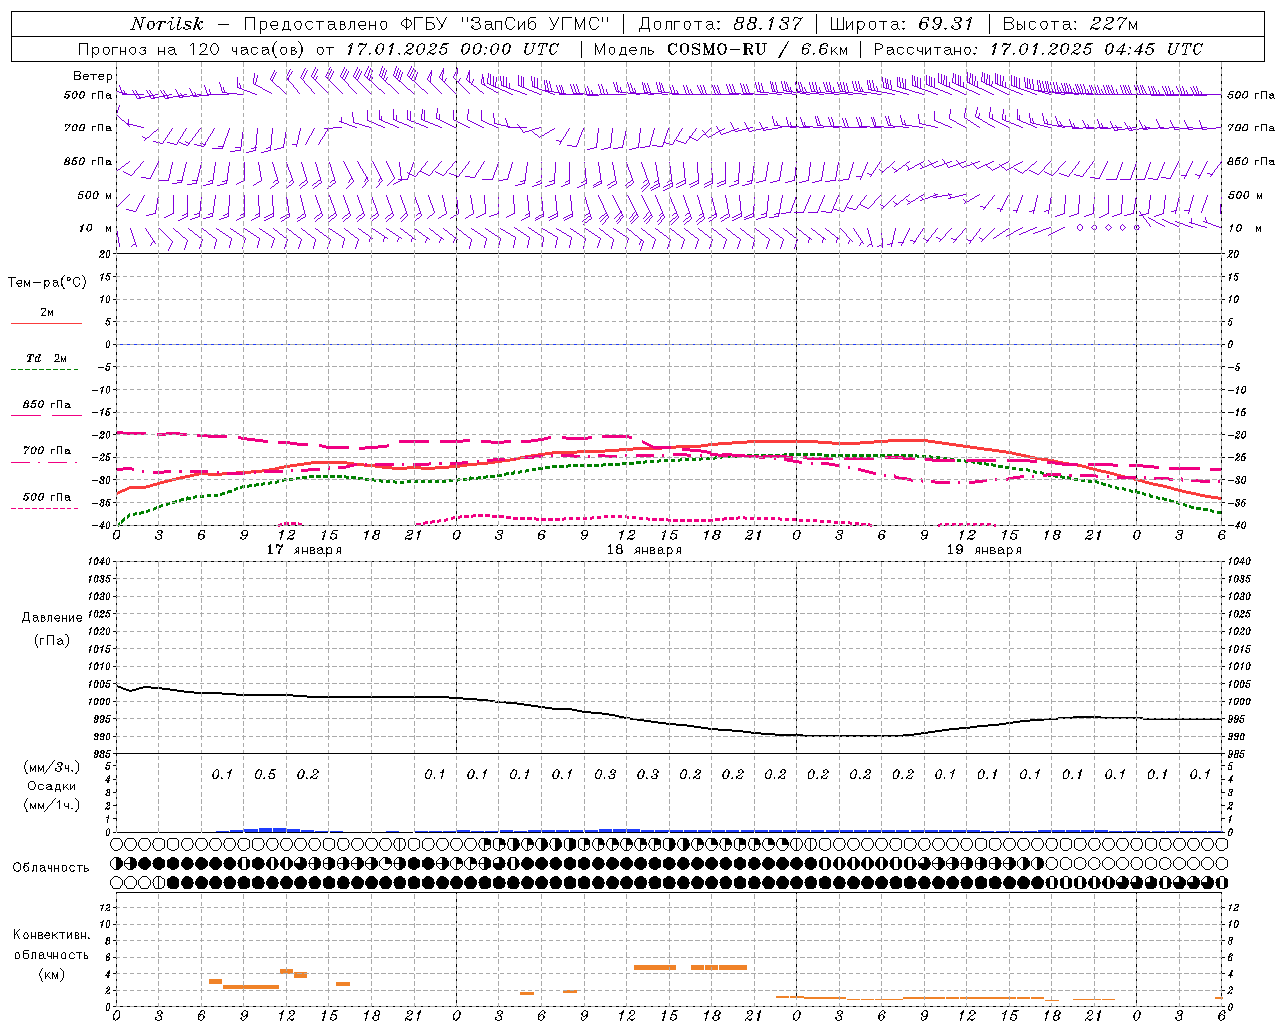The height and width of the screenshot is (1024, 1280).
Task: Click the "Высота: 227м" header field
Action: [x=1071, y=24]
